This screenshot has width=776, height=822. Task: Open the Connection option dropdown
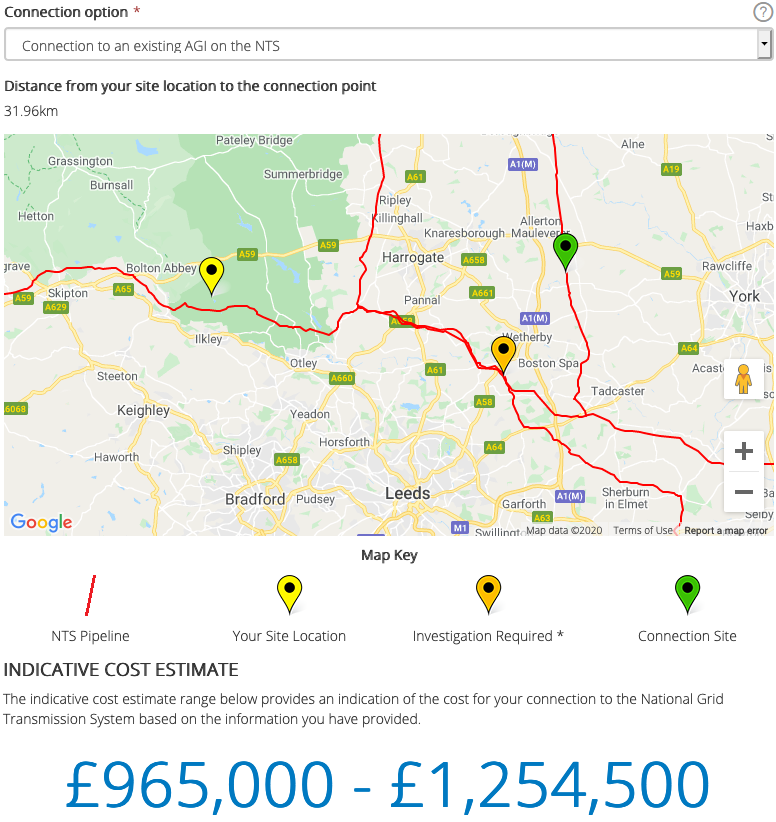click(388, 46)
